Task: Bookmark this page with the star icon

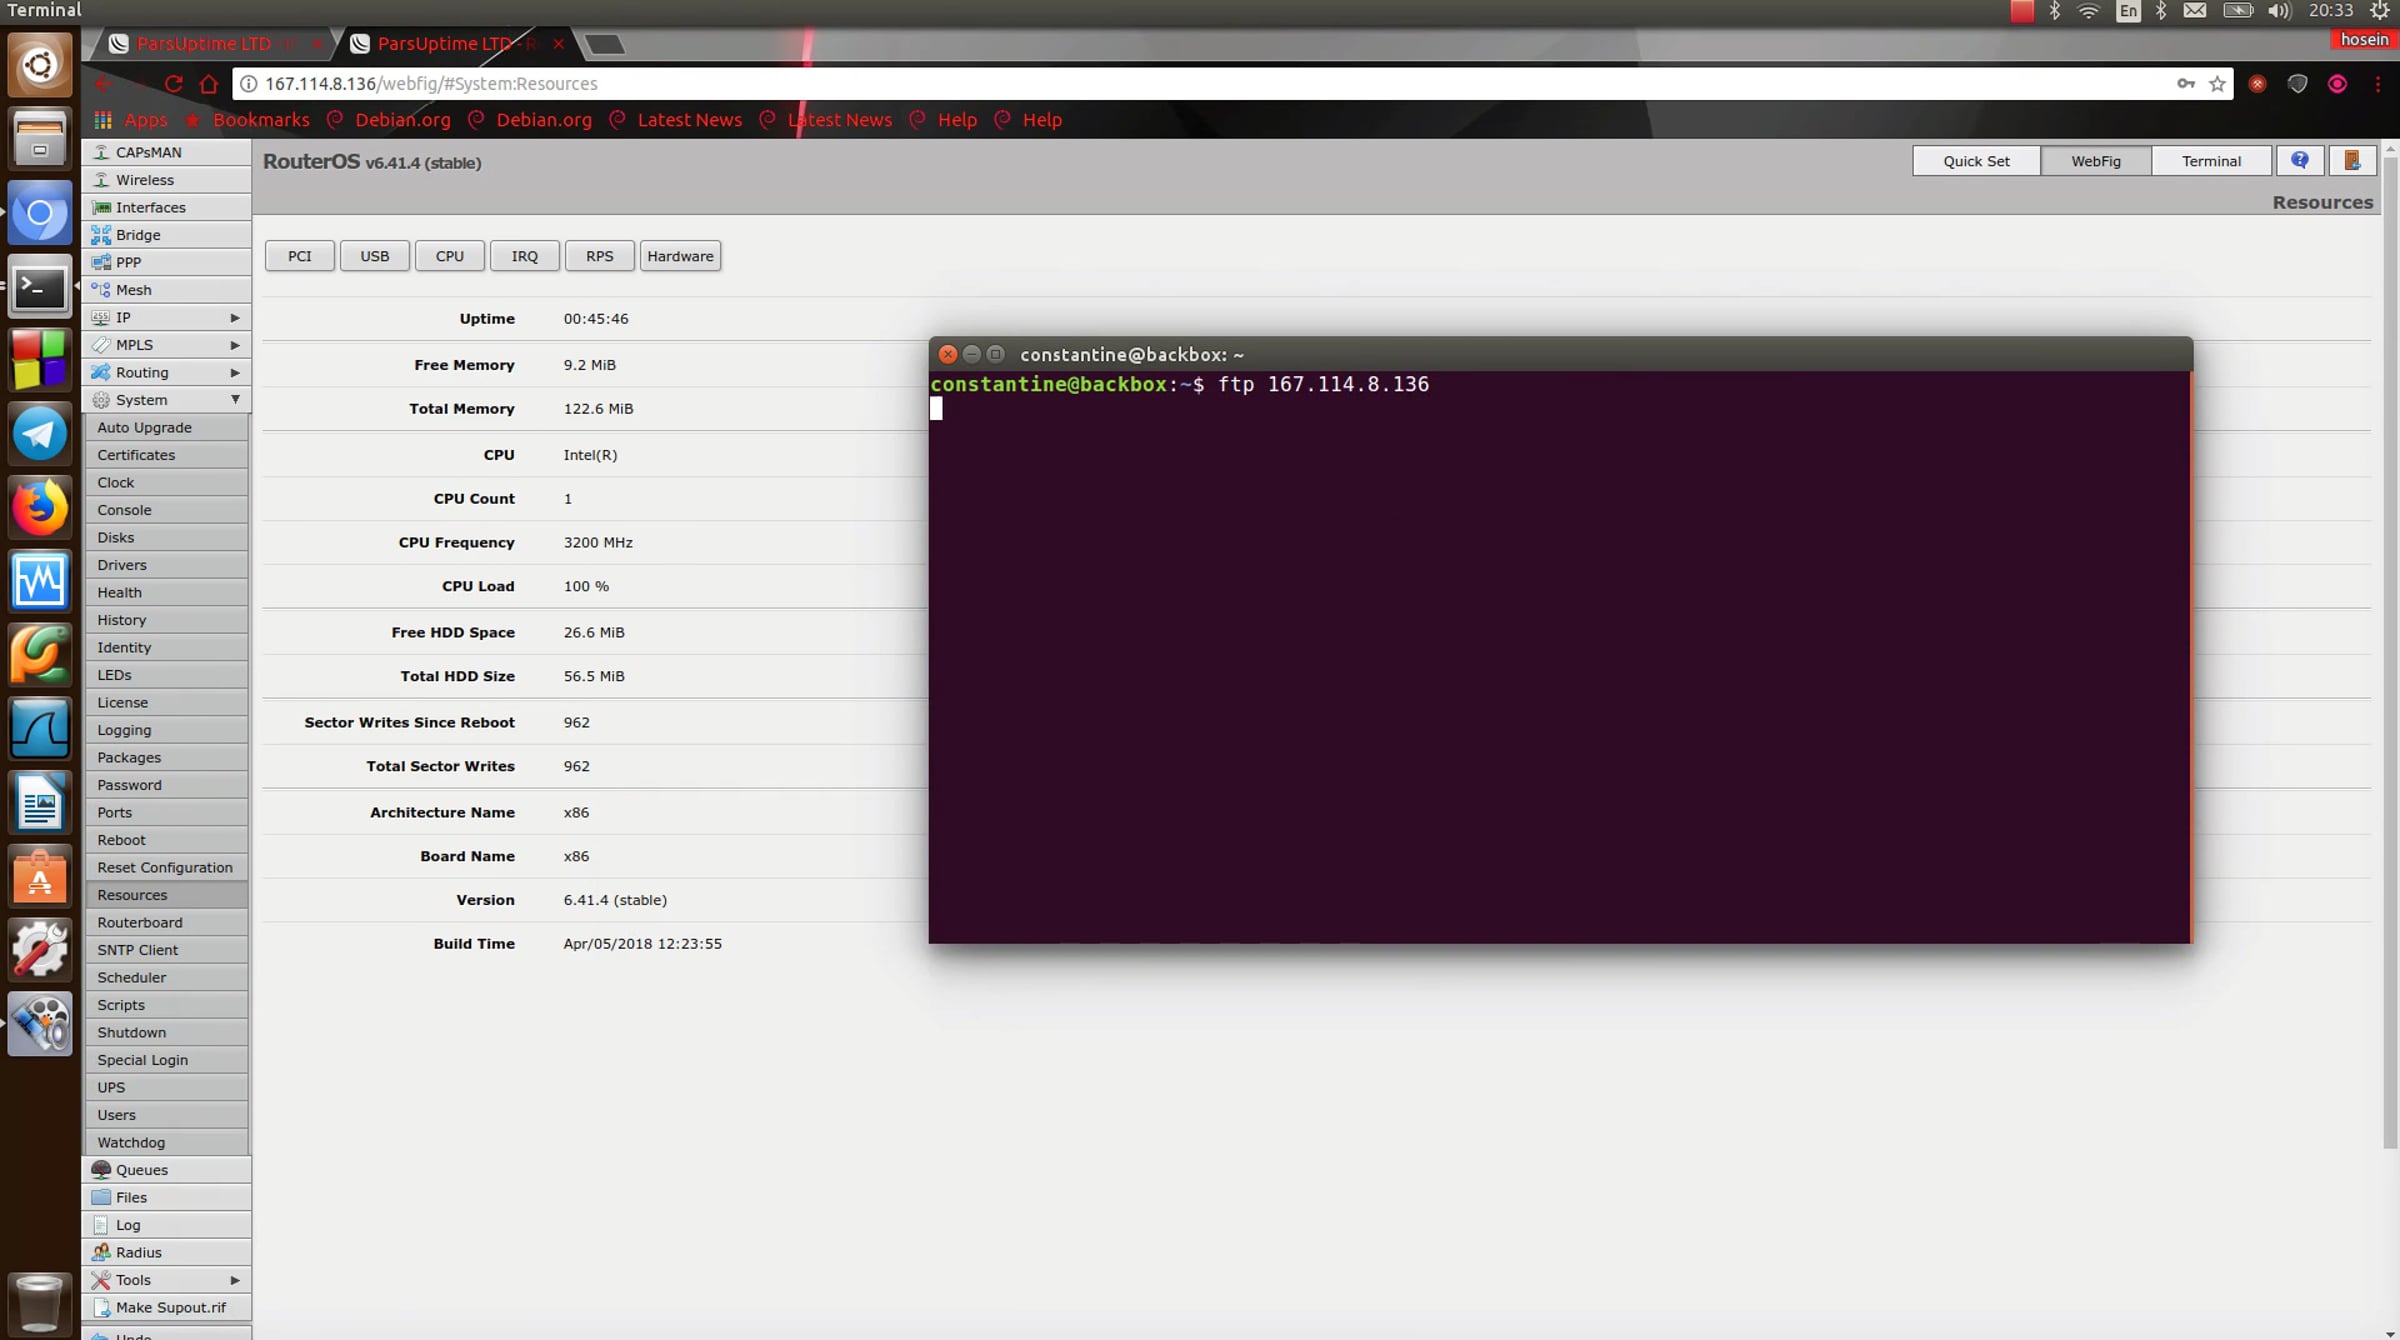Action: coord(2217,84)
